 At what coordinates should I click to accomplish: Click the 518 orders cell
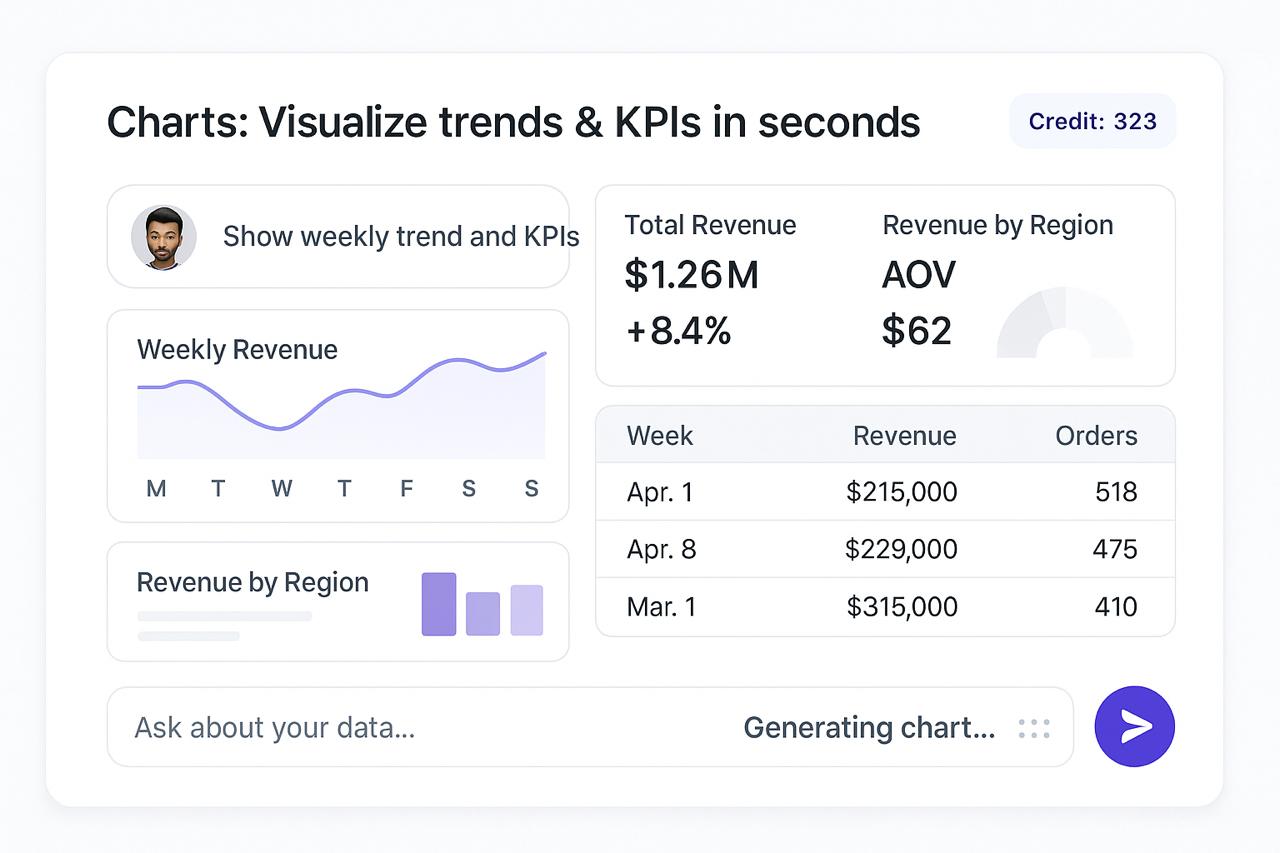[x=1116, y=492]
